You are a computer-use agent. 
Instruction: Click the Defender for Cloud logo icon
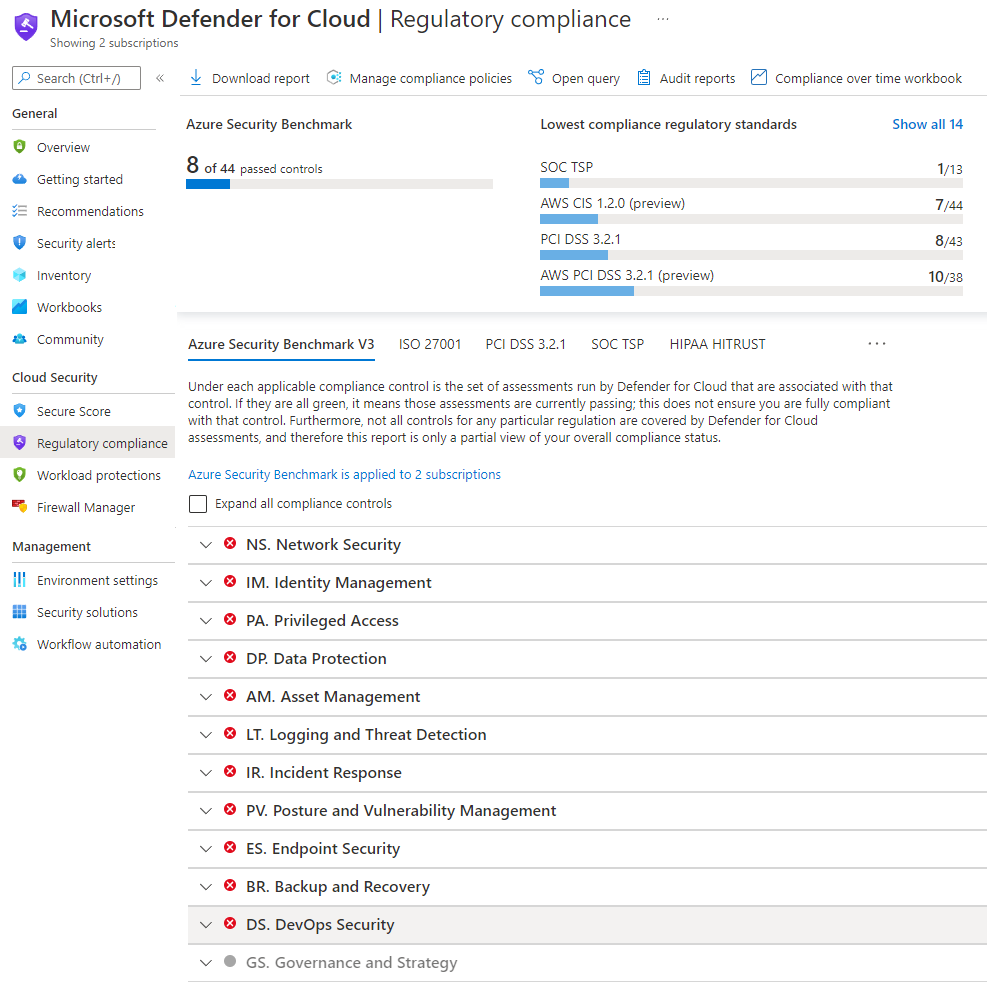(x=26, y=26)
